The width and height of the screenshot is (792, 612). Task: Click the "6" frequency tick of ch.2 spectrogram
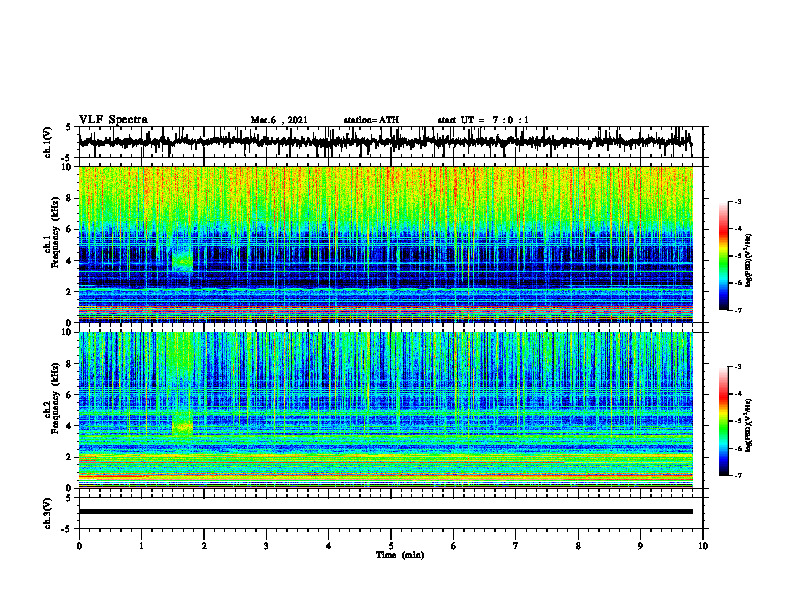pyautogui.click(x=71, y=395)
